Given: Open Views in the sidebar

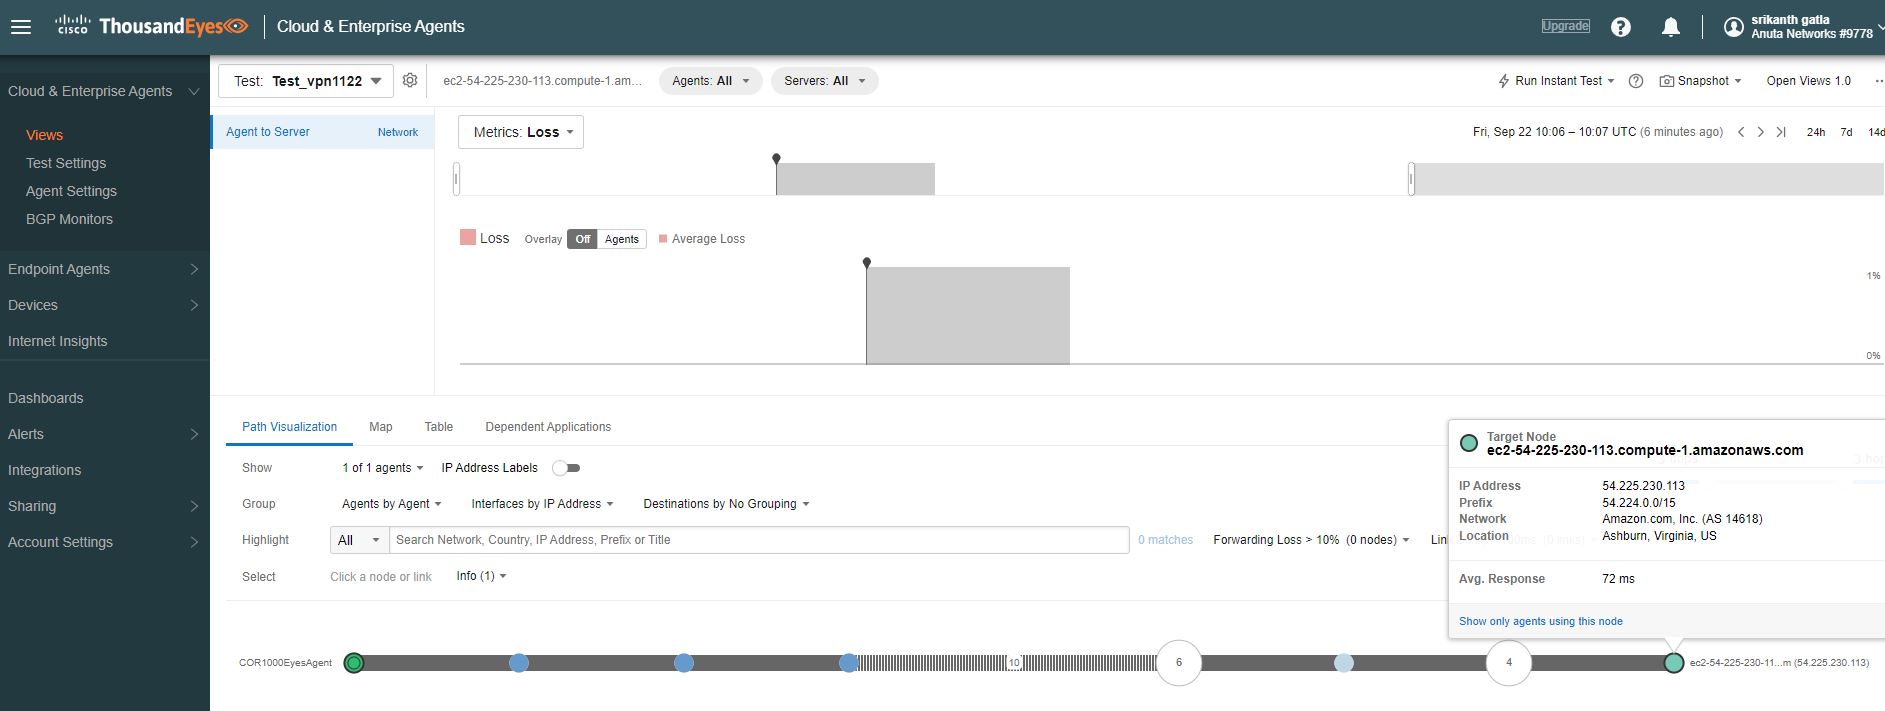Looking at the screenshot, I should (x=44, y=135).
